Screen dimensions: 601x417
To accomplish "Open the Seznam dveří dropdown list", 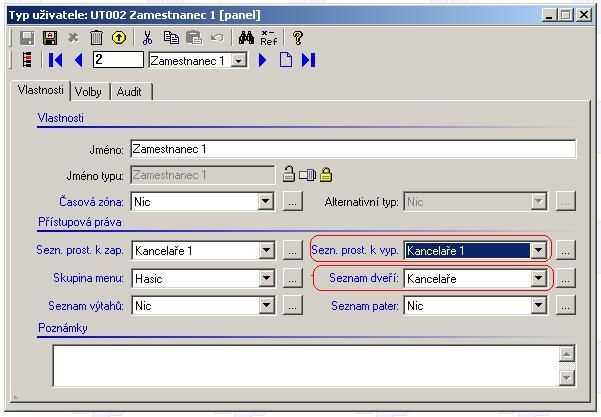I will click(x=539, y=279).
